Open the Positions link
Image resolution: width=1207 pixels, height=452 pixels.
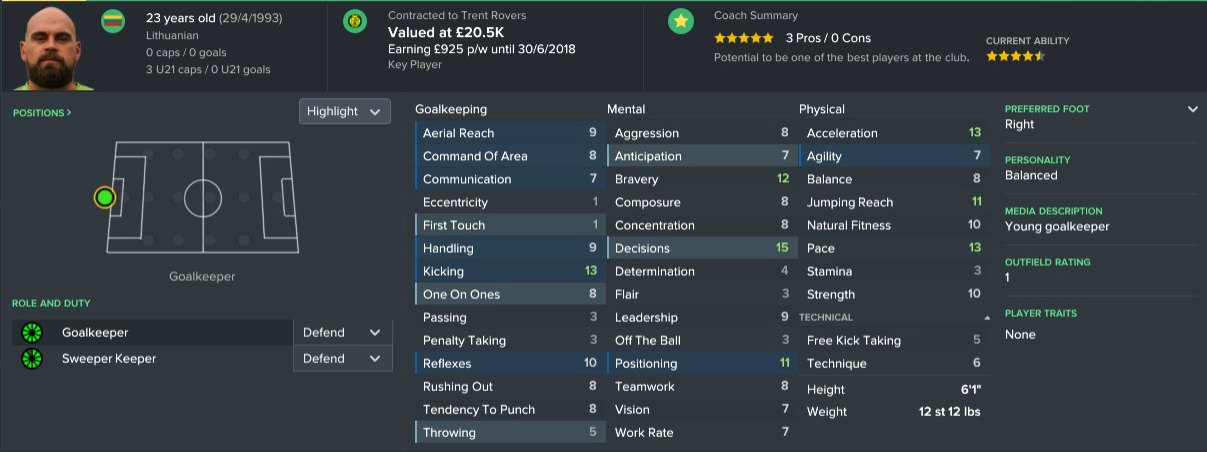click(x=42, y=113)
